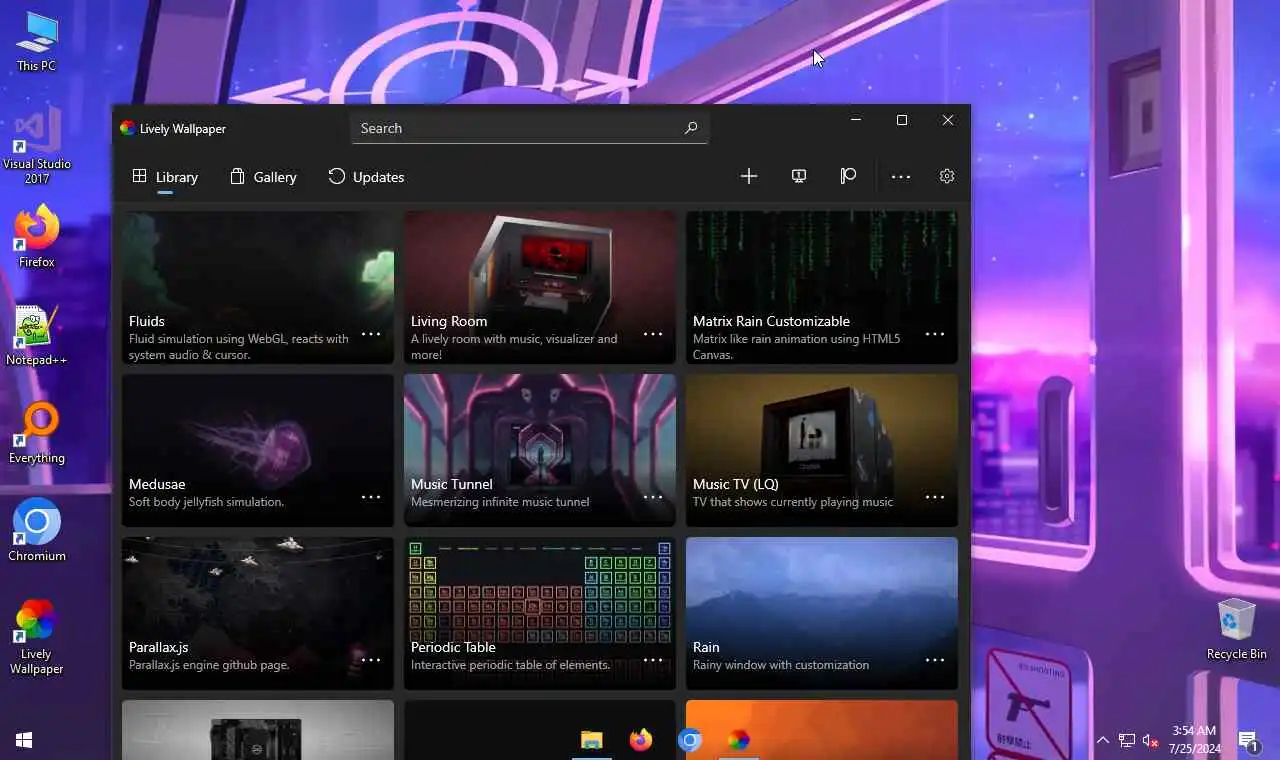
Task: Select Recycle Bin desktop icon
Action: tap(1236, 629)
